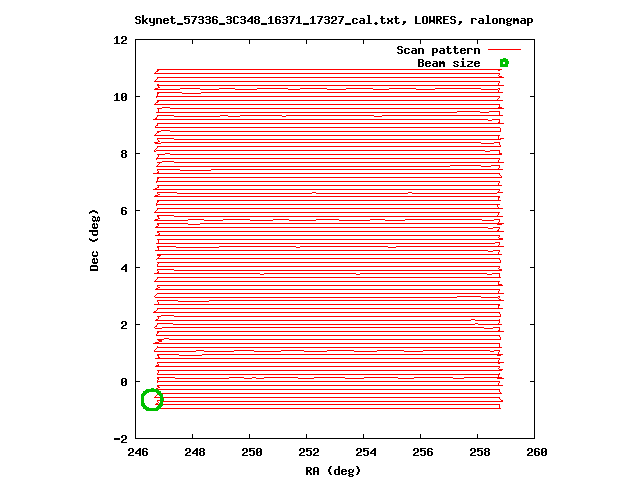Click the Dec axis tick label 8
640x480 pixels.
coord(124,154)
